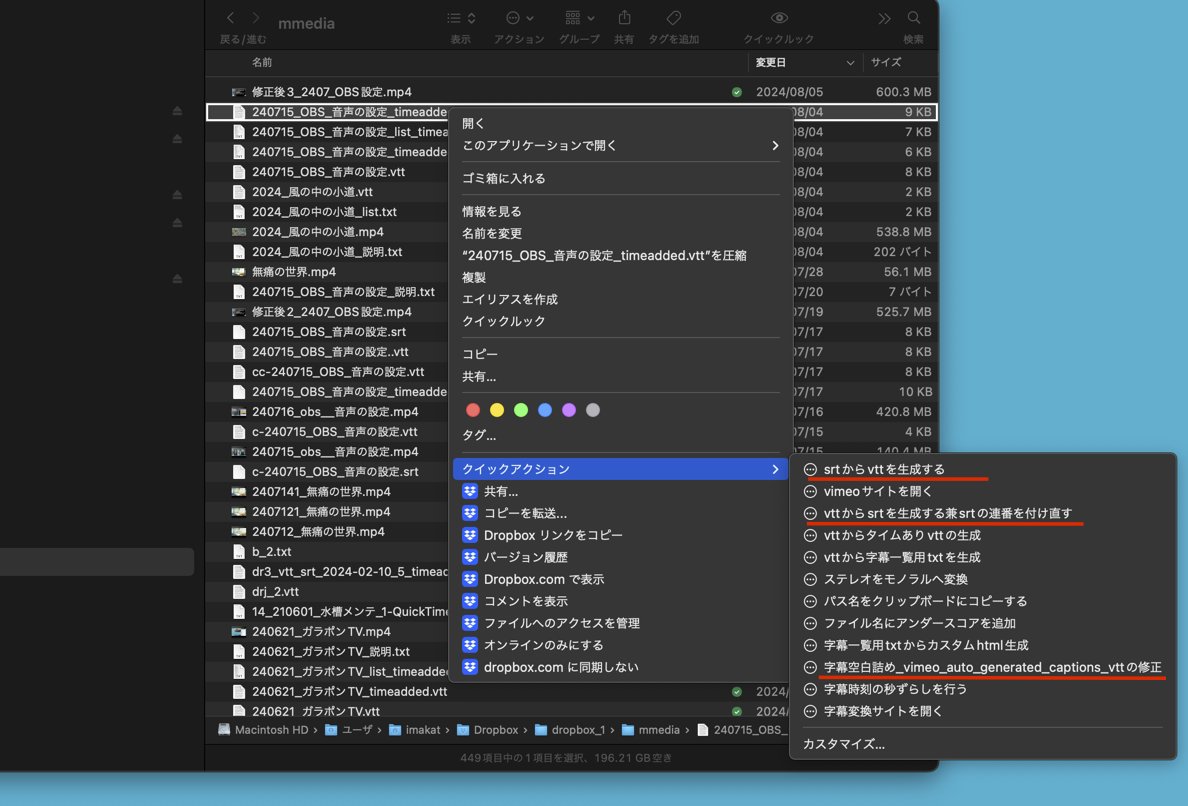Open the Group dropdown in toolbar
Screen dimensions: 1188x806
(x=579, y=18)
